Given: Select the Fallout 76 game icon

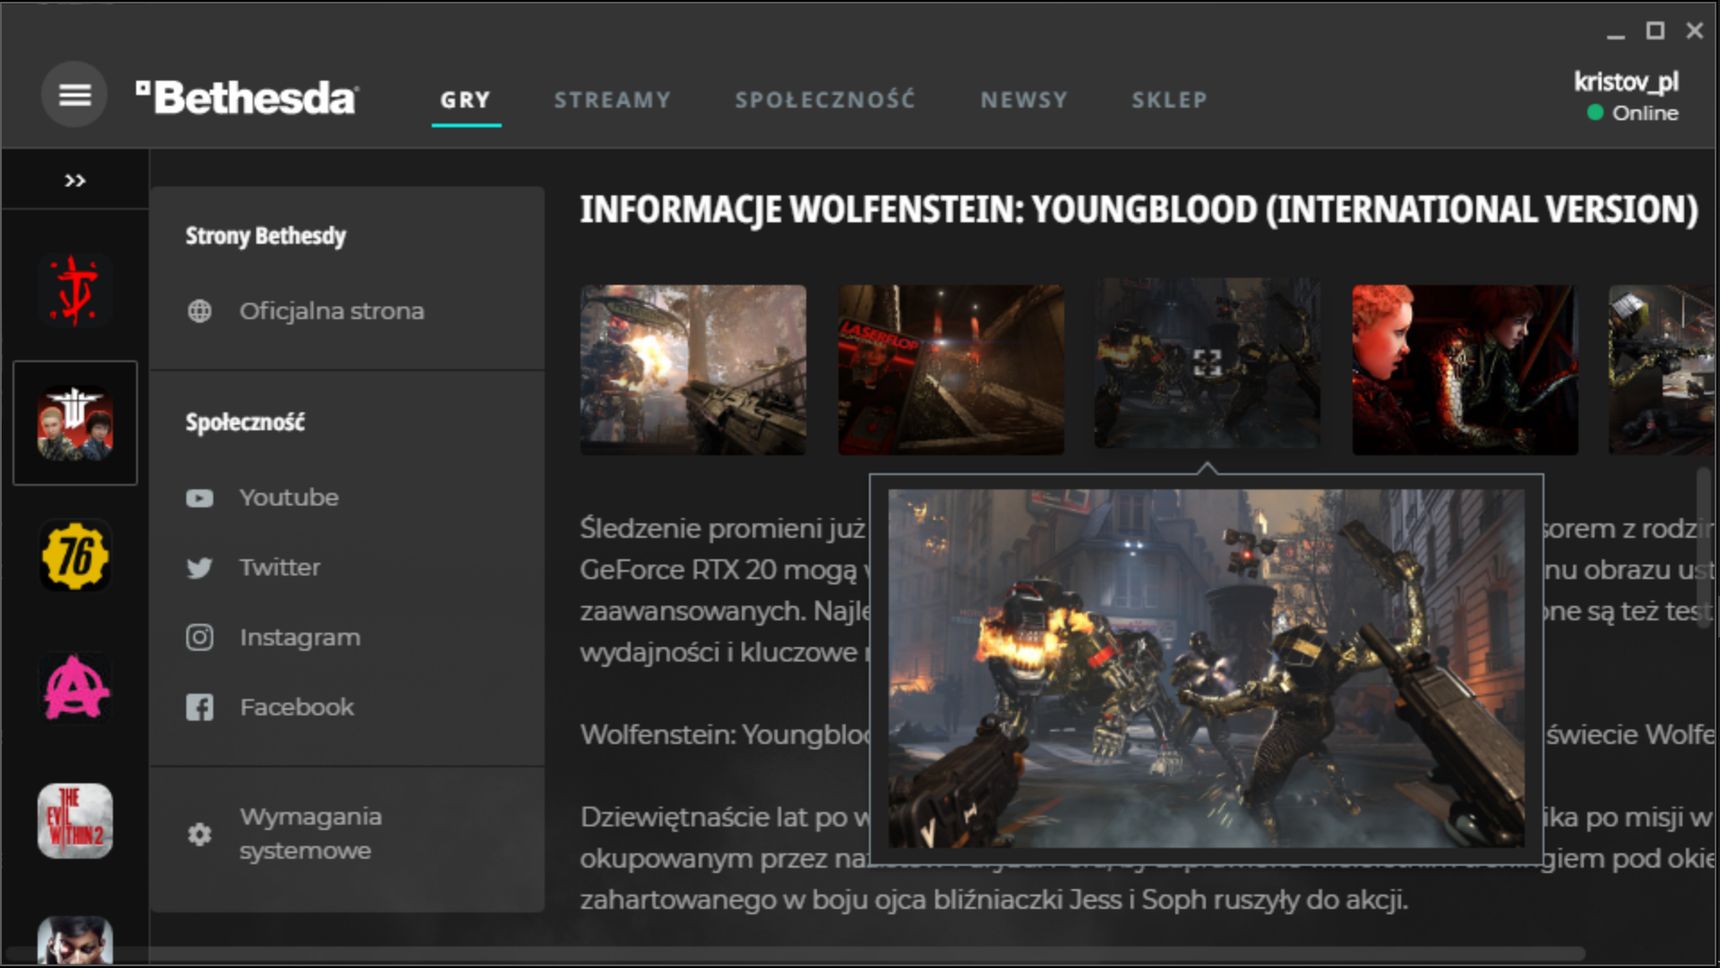Looking at the screenshot, I should click(75, 556).
